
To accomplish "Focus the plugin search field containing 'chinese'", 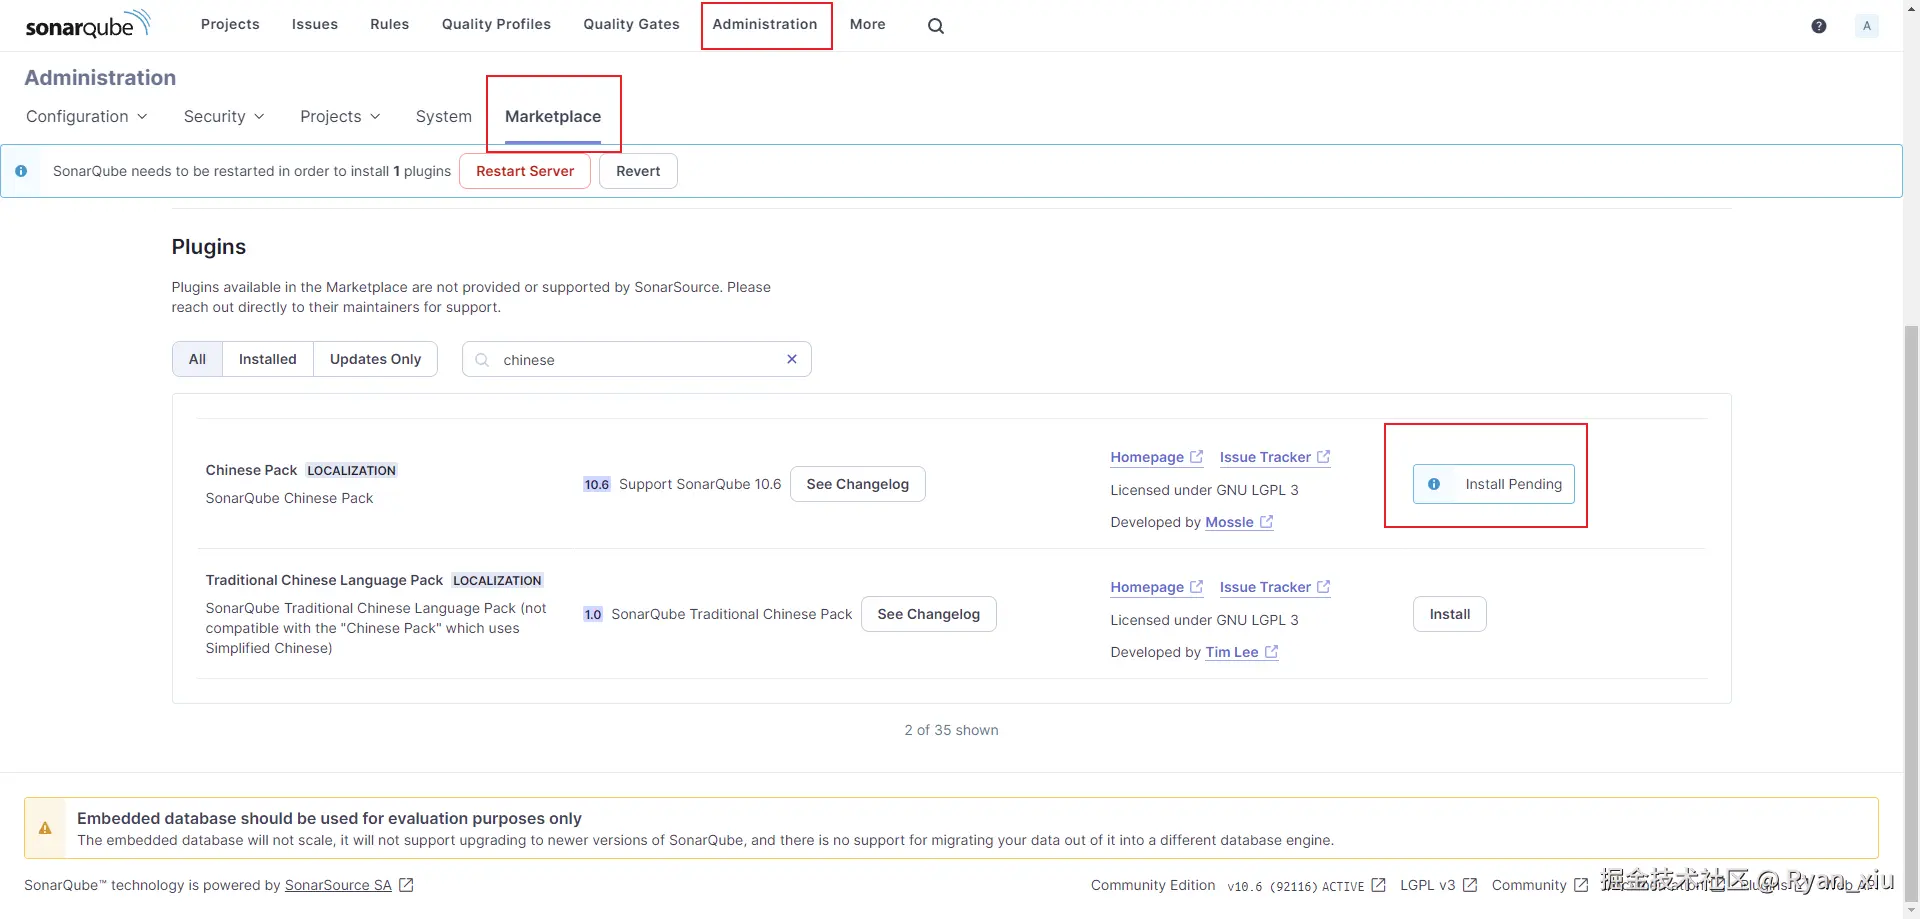I will point(636,359).
